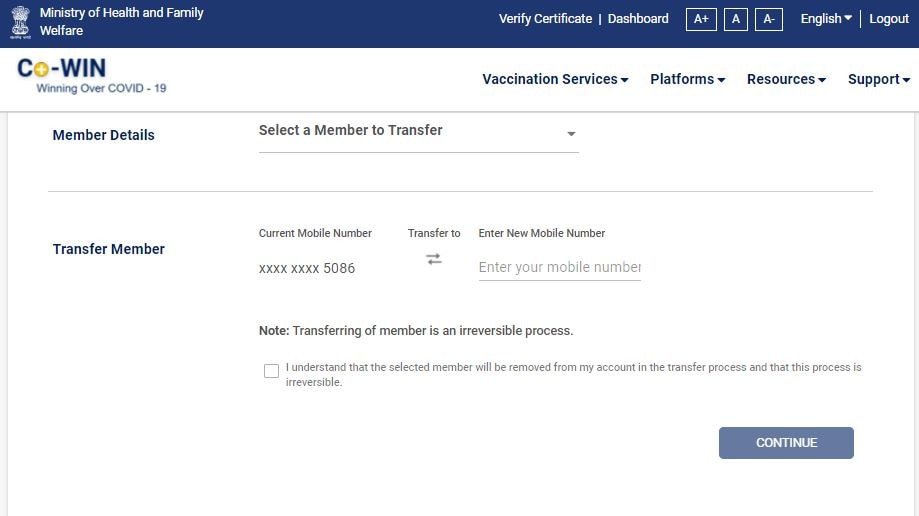
Task: Log out of the account
Action: (889, 19)
